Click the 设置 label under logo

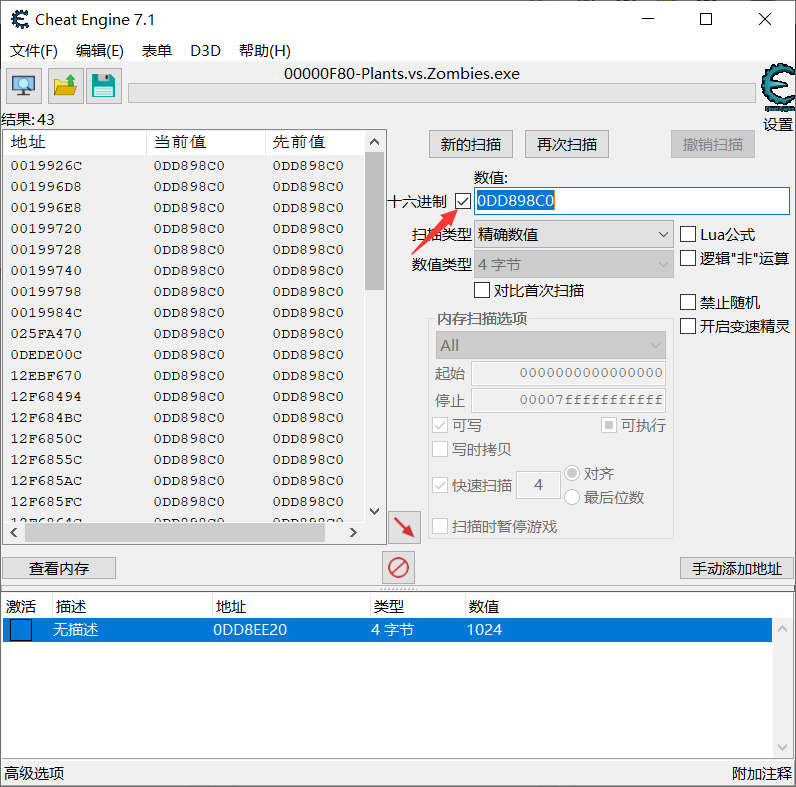click(x=778, y=124)
